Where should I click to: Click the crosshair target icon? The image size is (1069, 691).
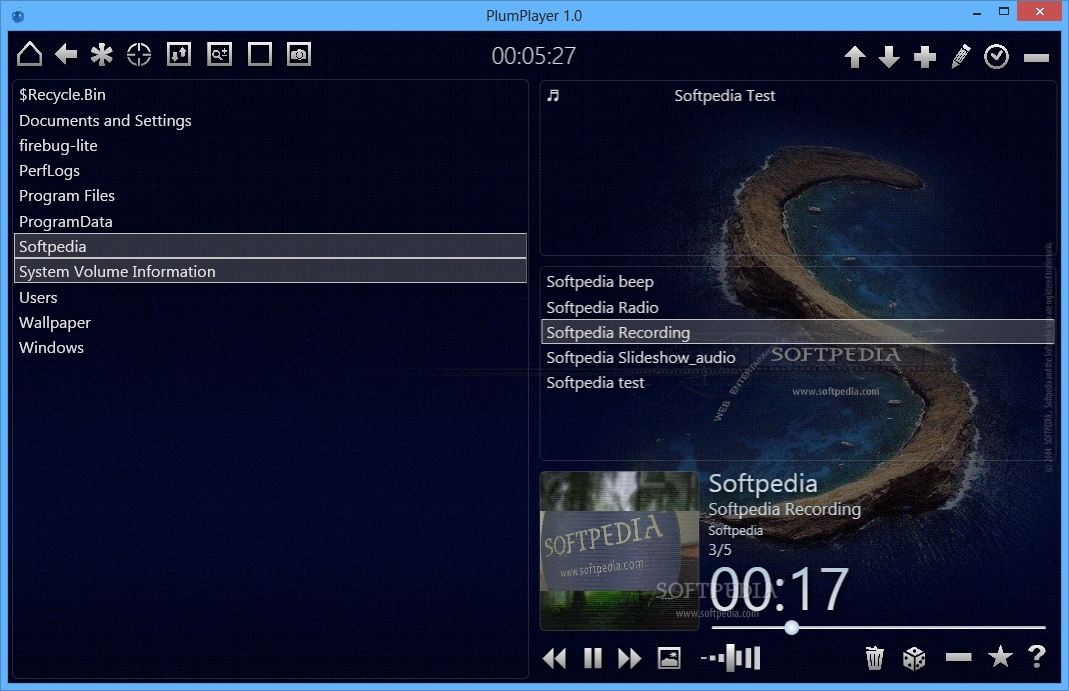pyautogui.click(x=139, y=55)
